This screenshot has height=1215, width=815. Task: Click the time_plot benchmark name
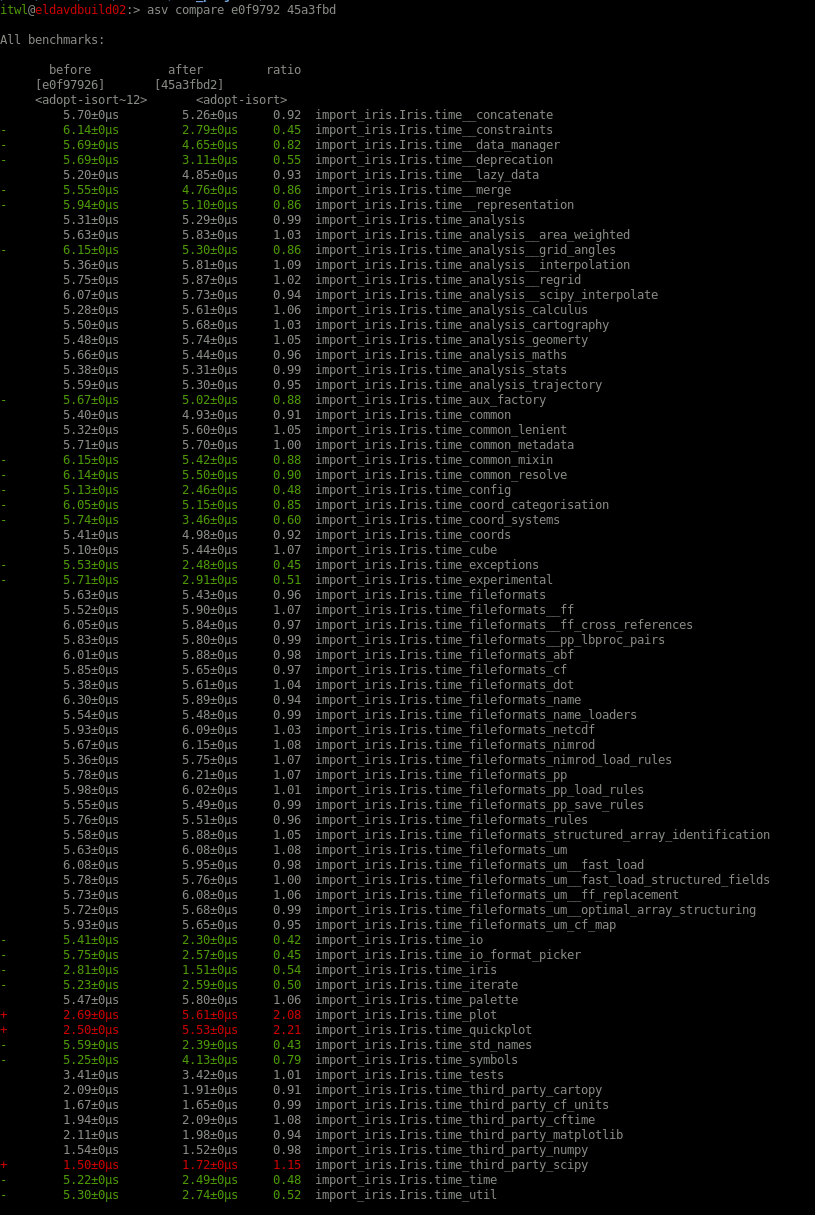[406, 1015]
